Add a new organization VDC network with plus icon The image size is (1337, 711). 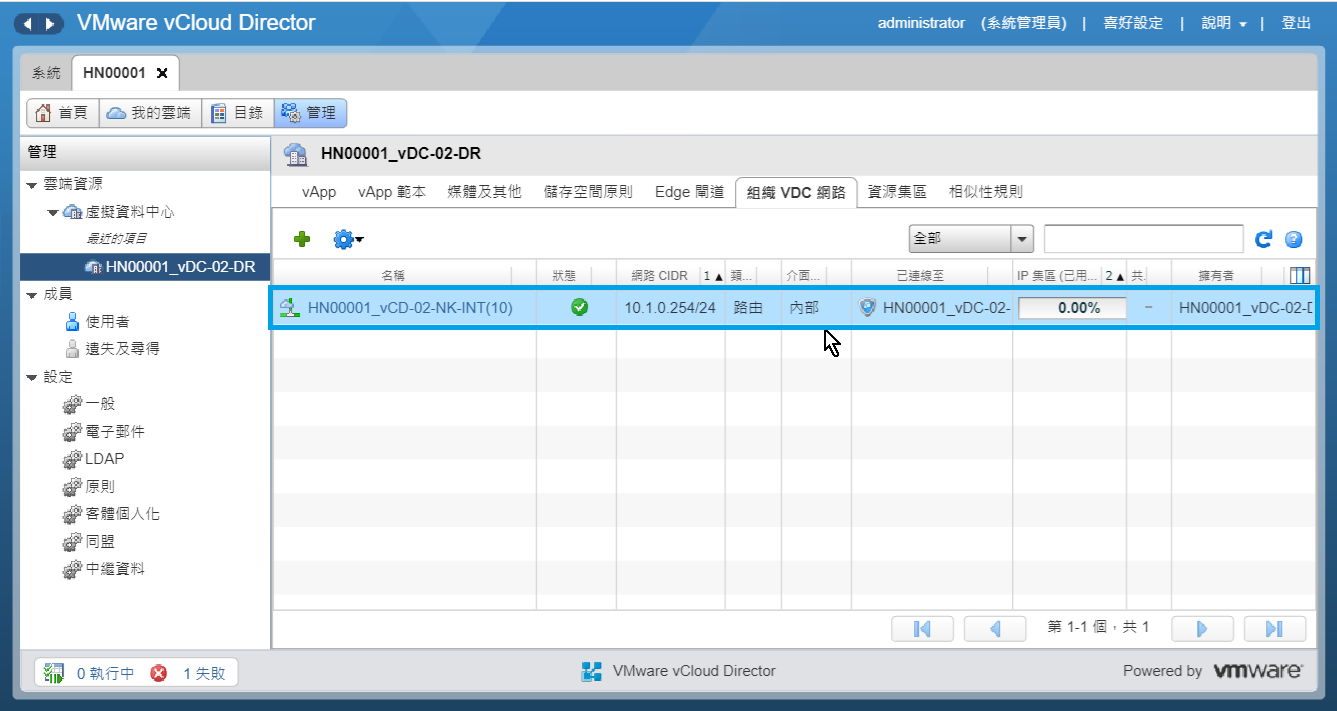click(x=302, y=239)
